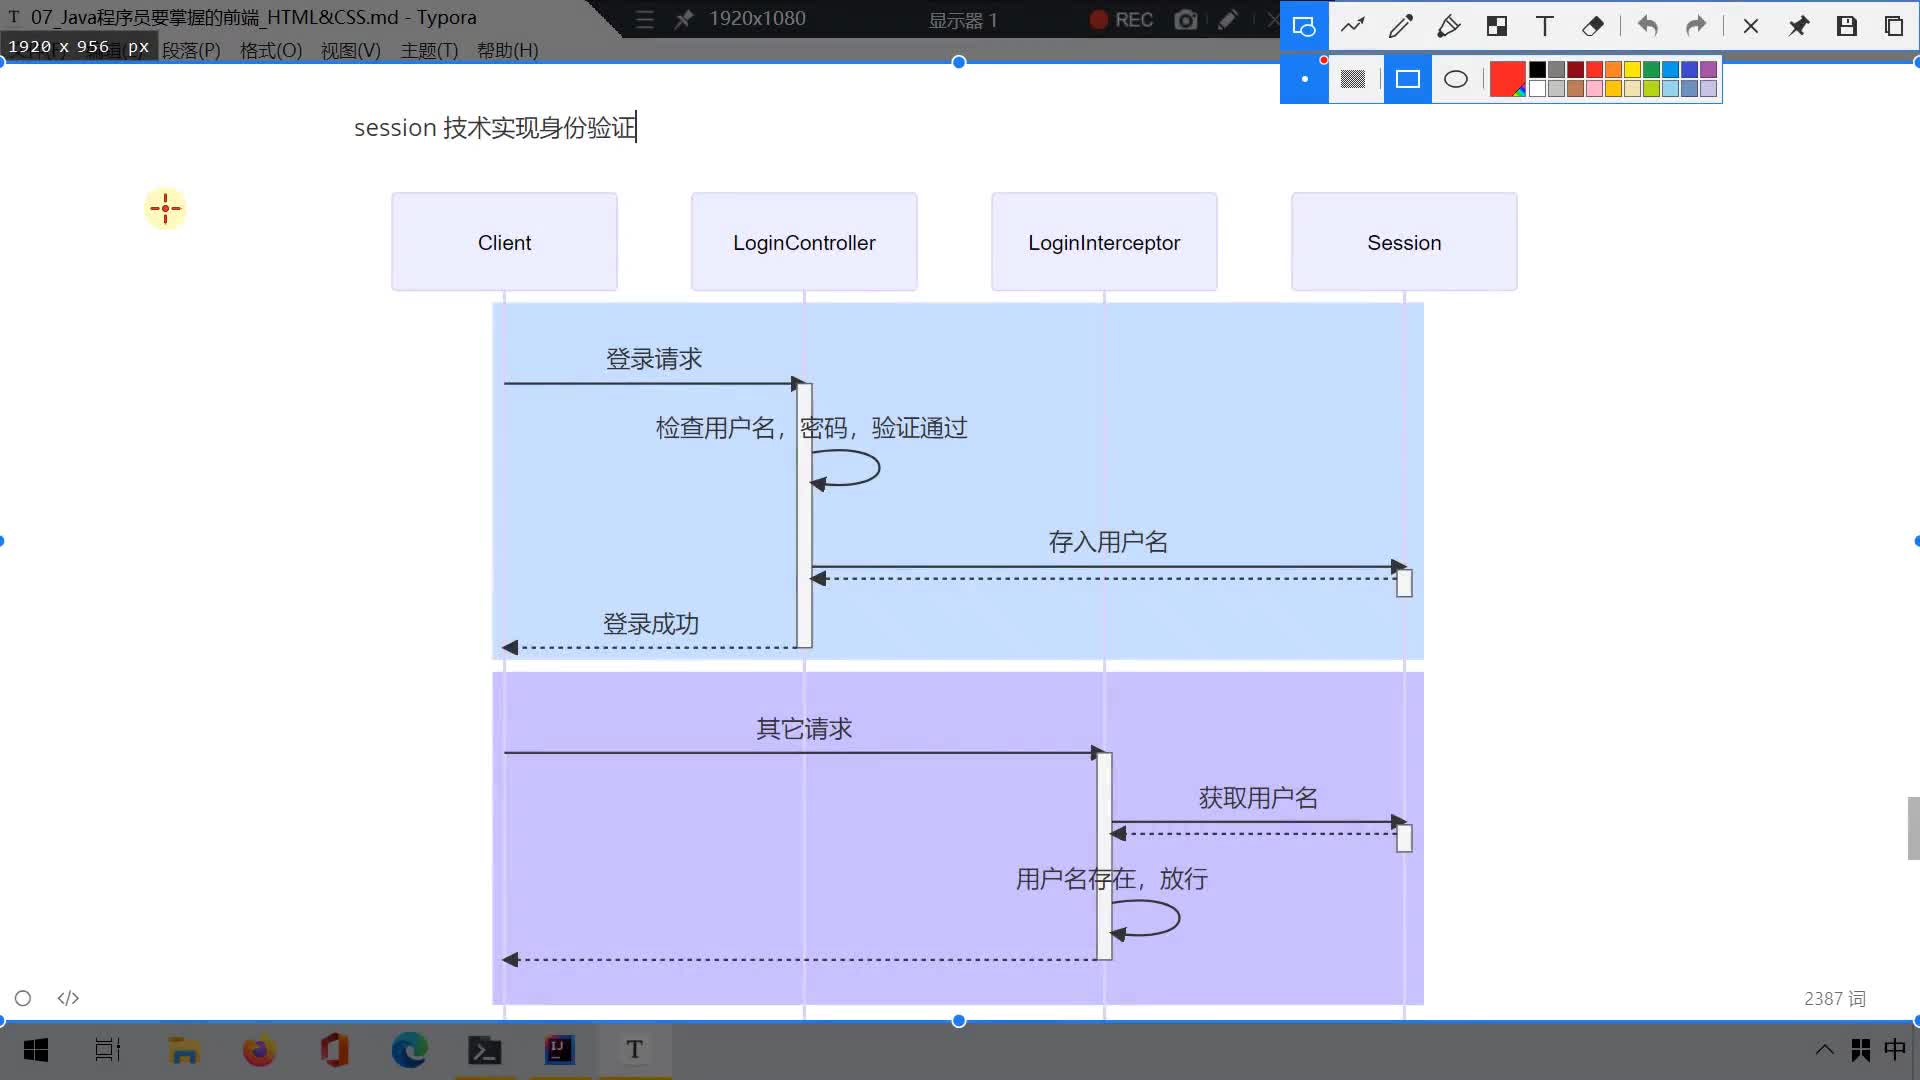Select the mosaic blur tool

[x=1497, y=26]
